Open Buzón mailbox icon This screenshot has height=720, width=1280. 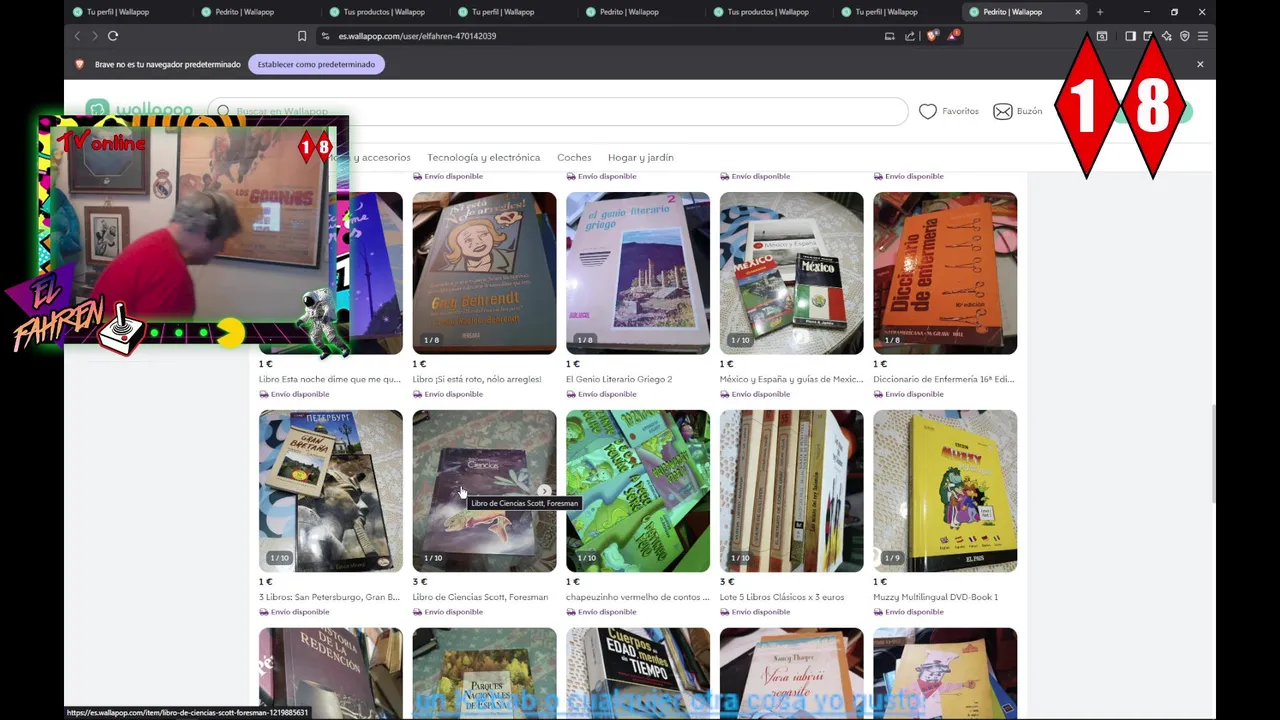coord(1003,111)
